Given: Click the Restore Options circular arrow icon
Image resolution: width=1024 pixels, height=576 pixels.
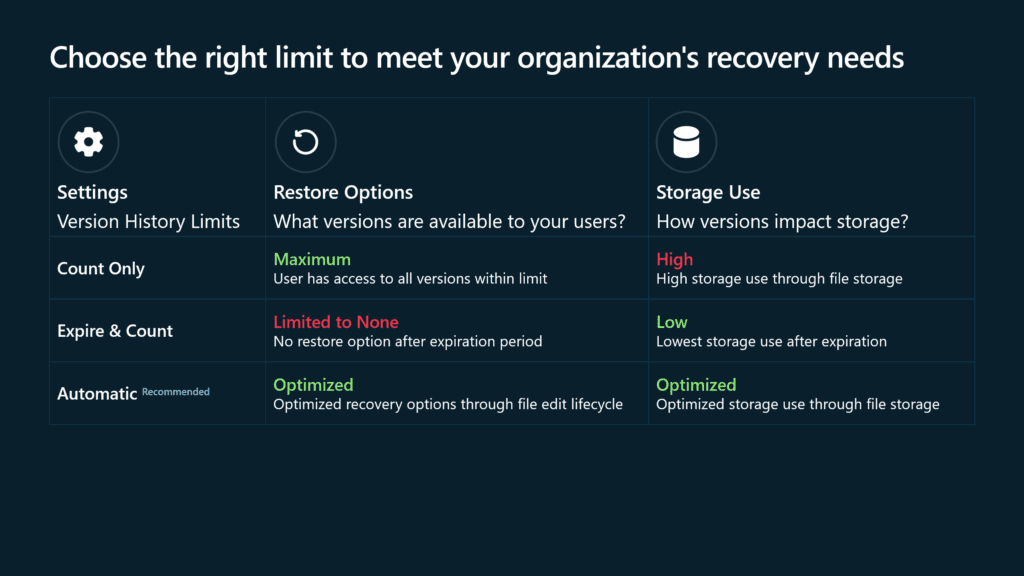Looking at the screenshot, I should tap(305, 142).
